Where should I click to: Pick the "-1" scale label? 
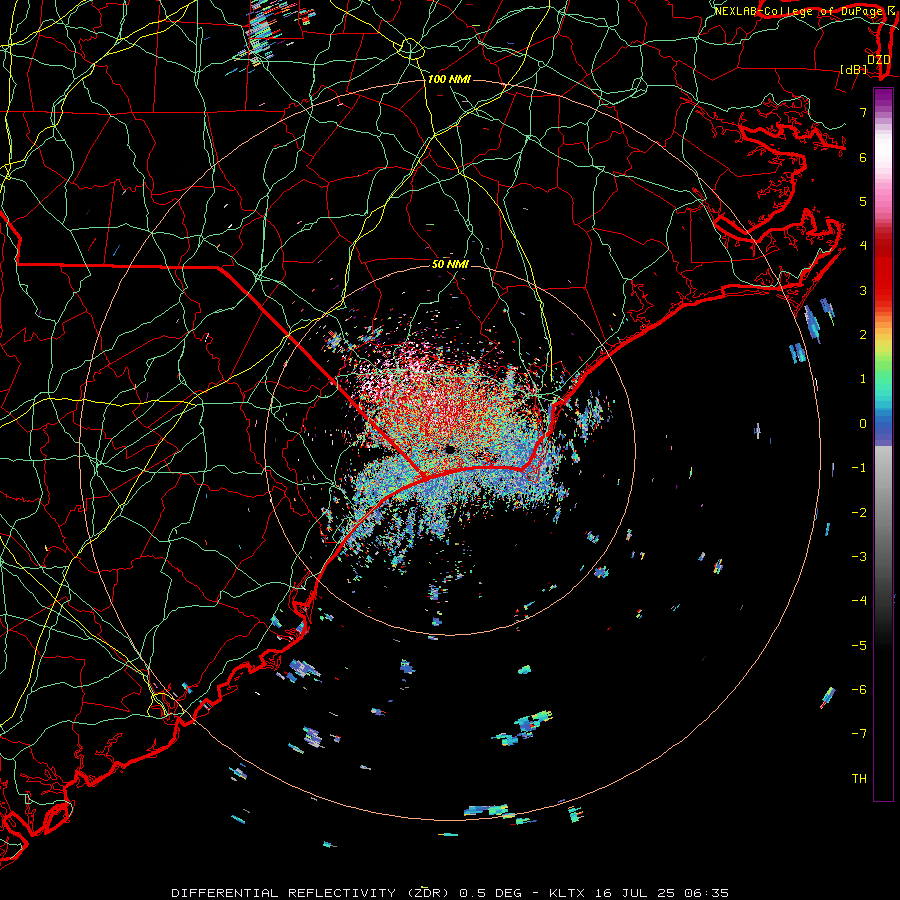859,468
